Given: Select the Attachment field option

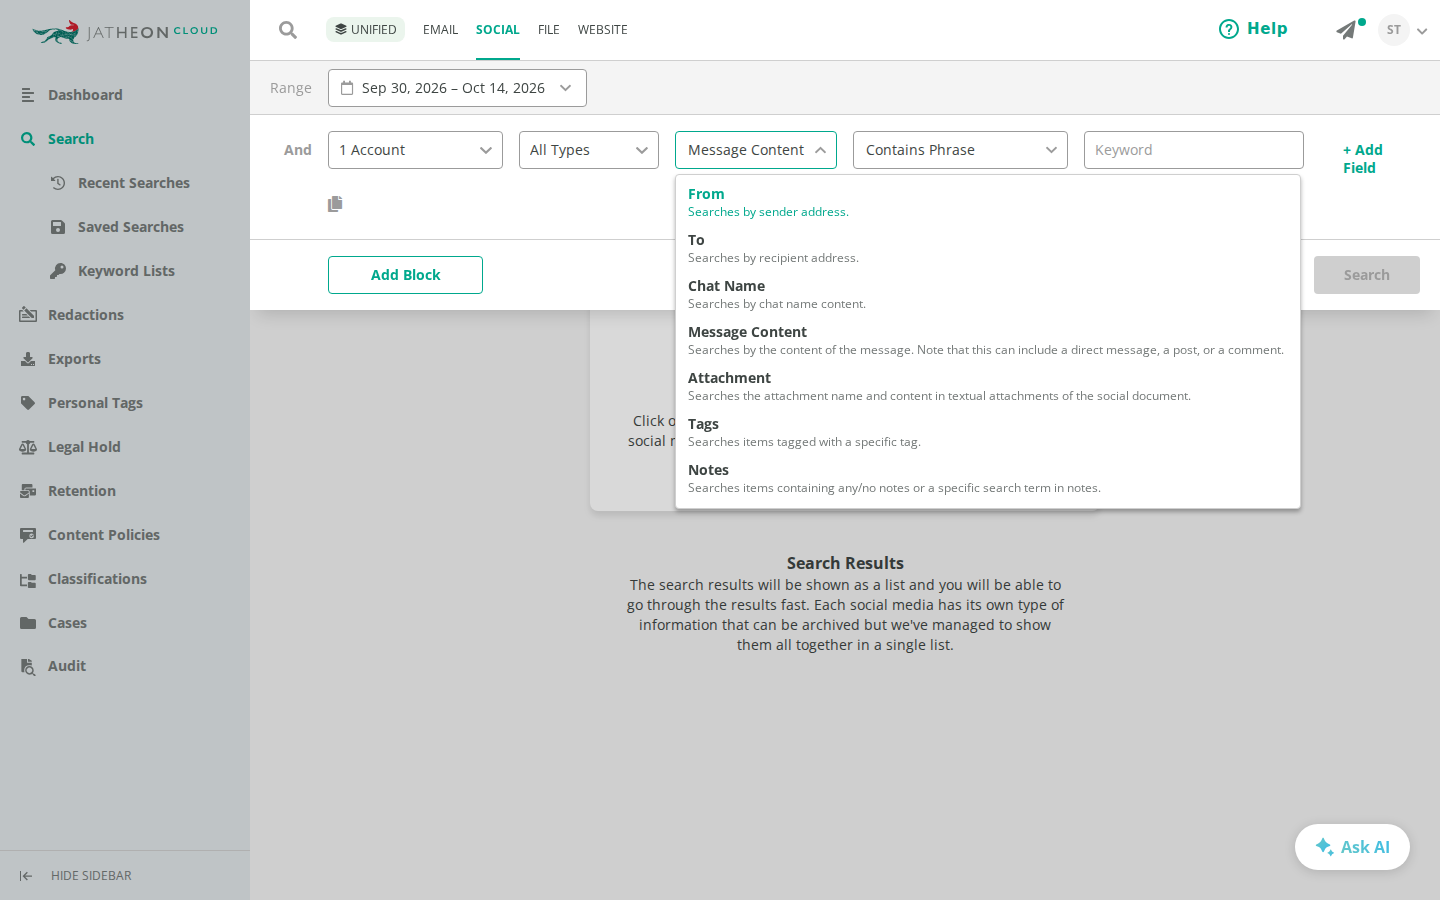Looking at the screenshot, I should click(988, 386).
